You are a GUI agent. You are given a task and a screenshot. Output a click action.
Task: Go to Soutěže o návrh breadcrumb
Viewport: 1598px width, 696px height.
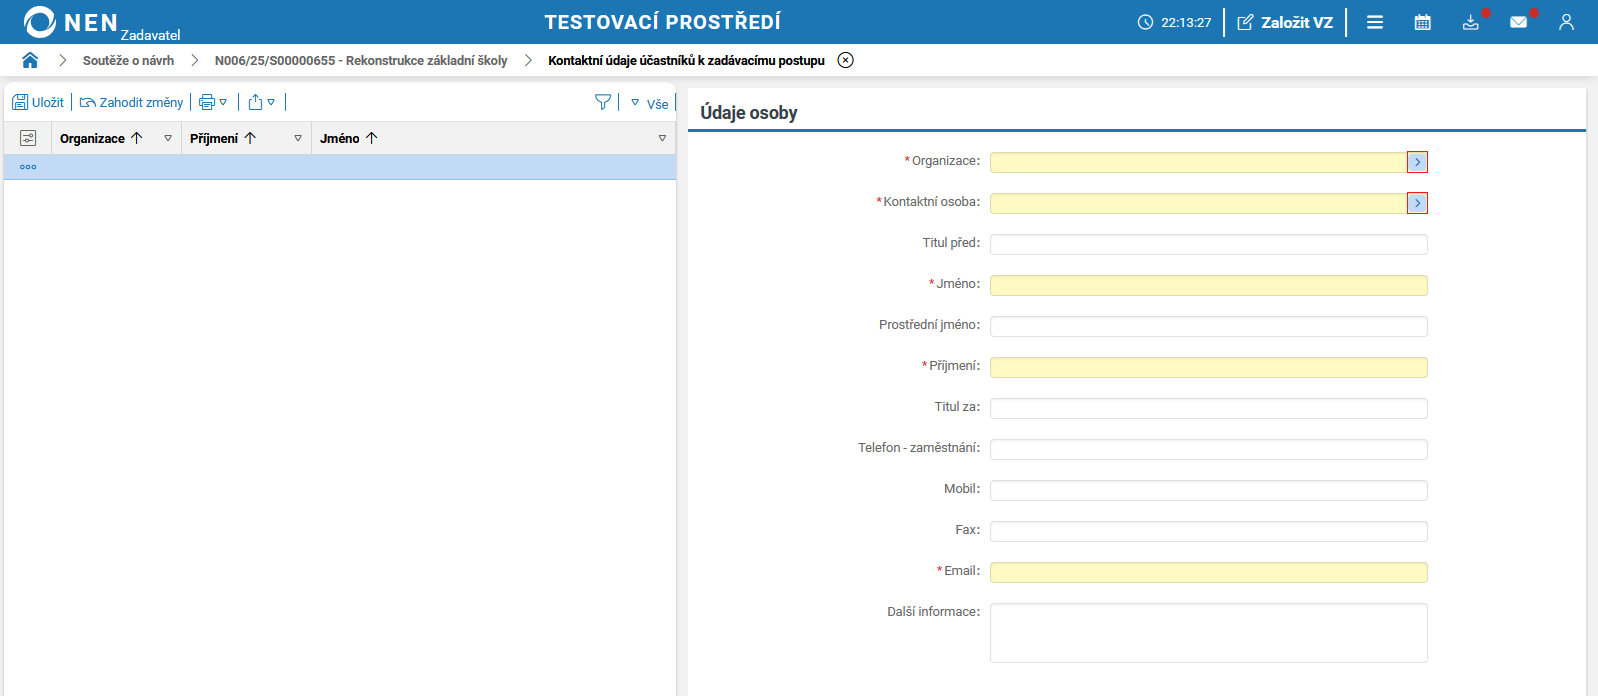(x=128, y=60)
